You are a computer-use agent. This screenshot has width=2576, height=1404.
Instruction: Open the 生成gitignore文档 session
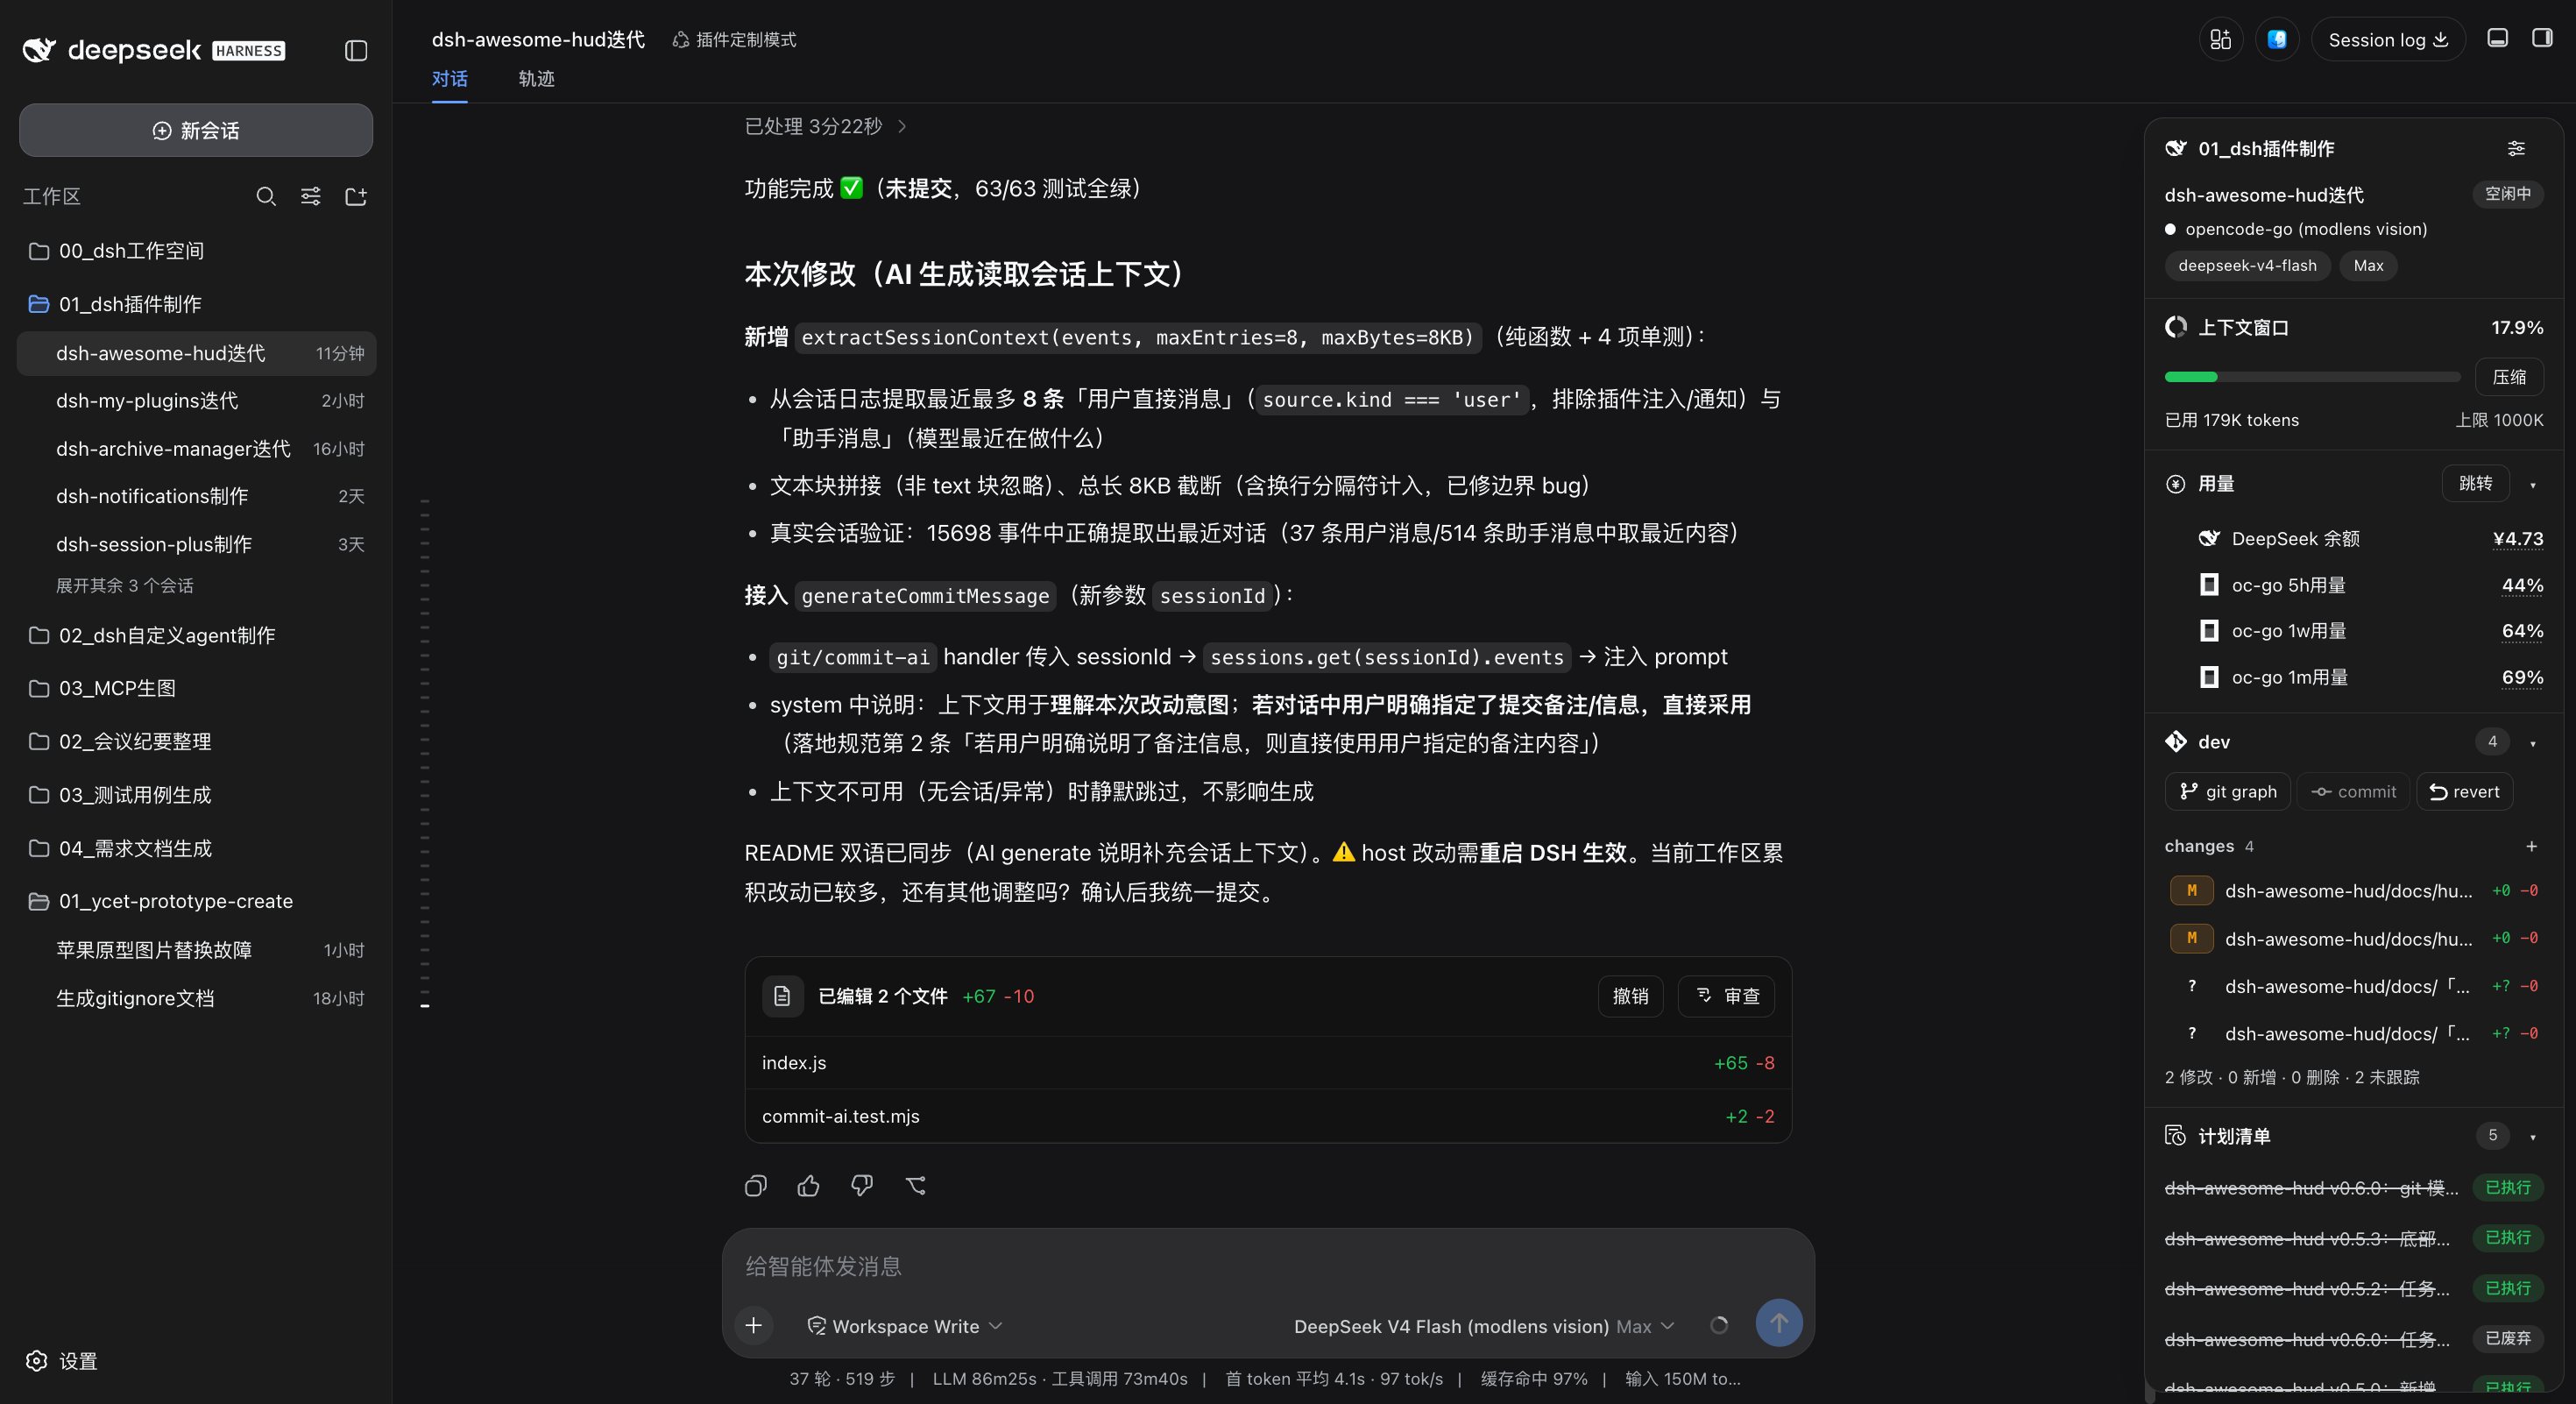pyautogui.click(x=197, y=998)
